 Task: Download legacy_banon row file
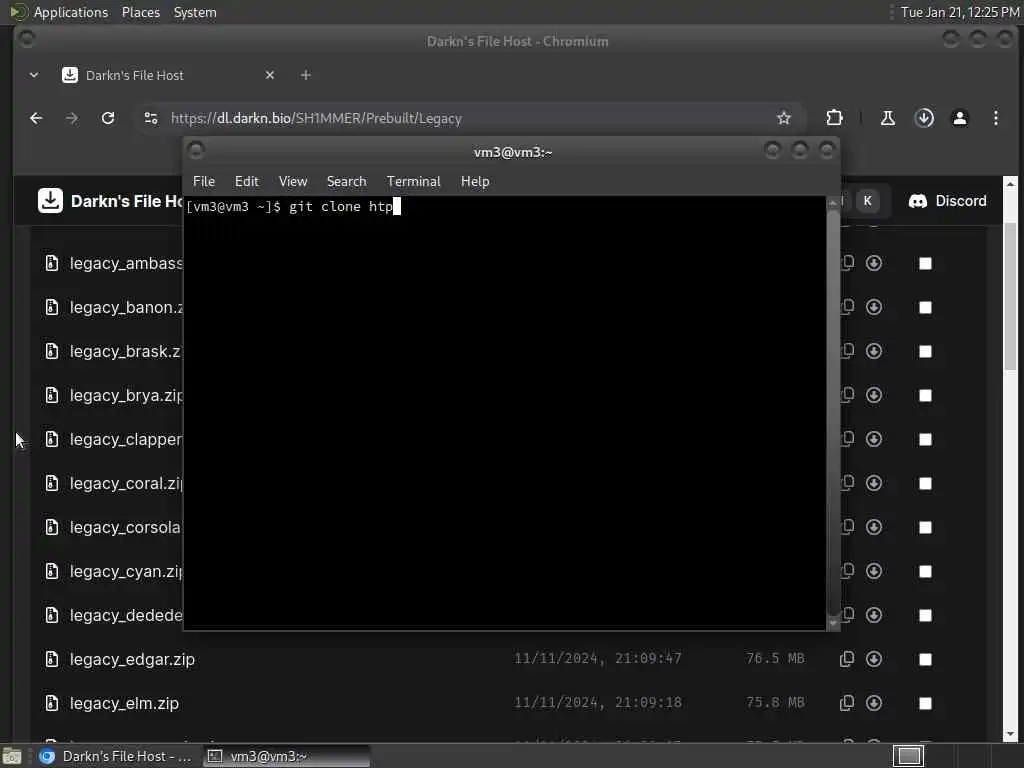[x=874, y=307]
